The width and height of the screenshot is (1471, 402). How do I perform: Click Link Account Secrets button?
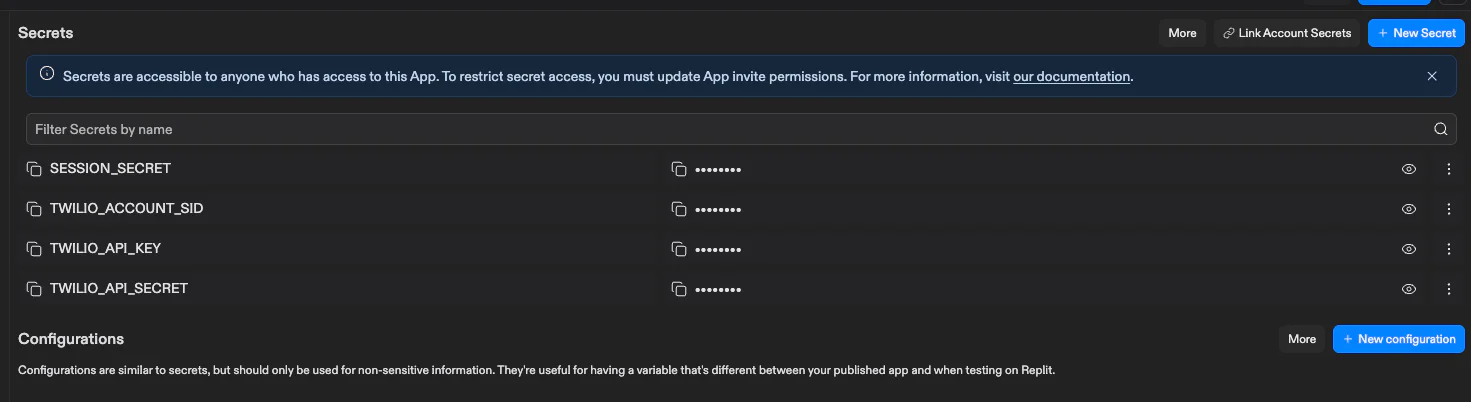tap(1287, 33)
